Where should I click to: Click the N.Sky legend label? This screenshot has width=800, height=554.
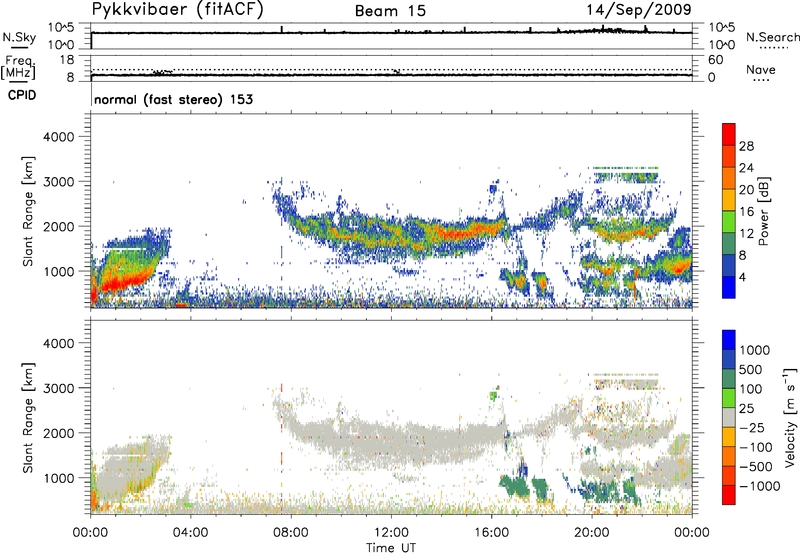pyautogui.click(x=19, y=37)
